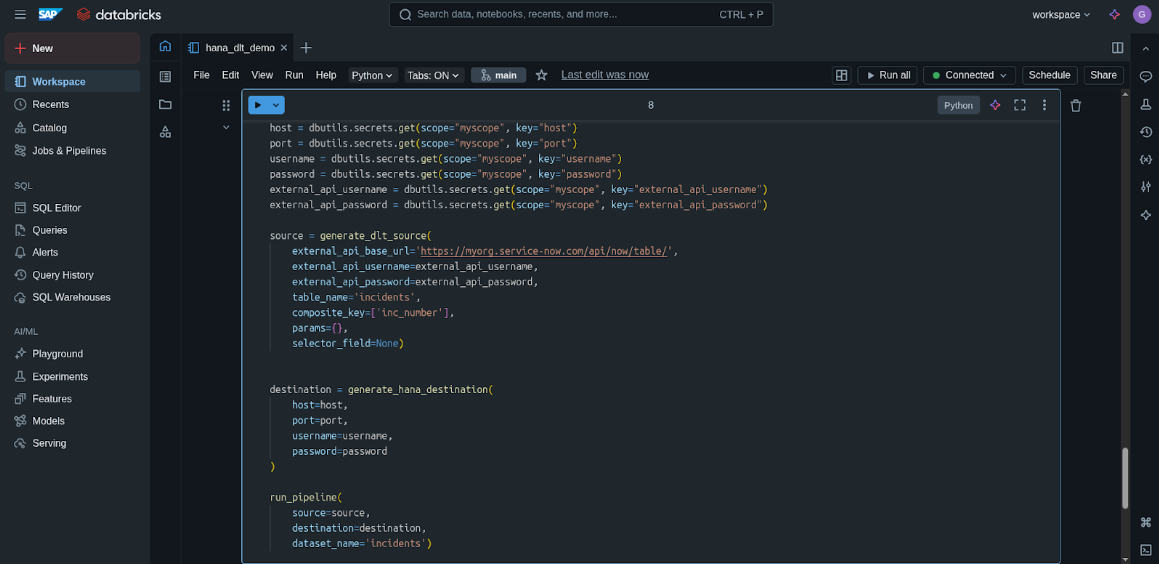Viewport: 1159px width, 564px height.
Task: Open the comments side panel icon
Action: tap(1146, 76)
